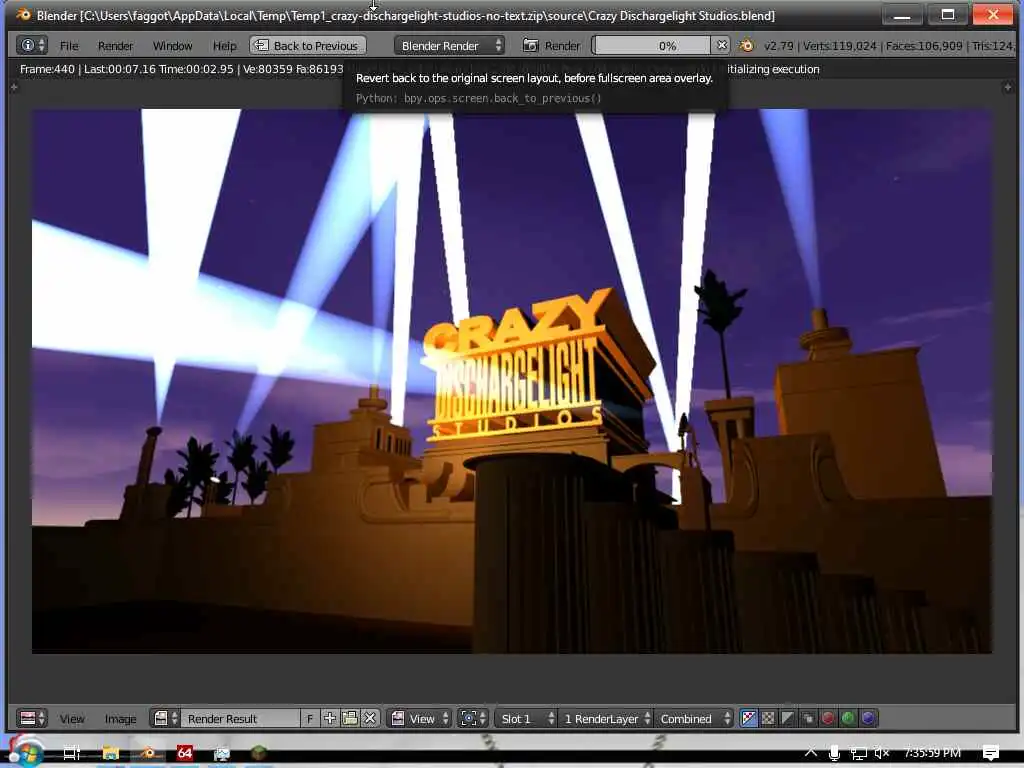Open the 1 RenderLayer dropdown

pos(606,718)
